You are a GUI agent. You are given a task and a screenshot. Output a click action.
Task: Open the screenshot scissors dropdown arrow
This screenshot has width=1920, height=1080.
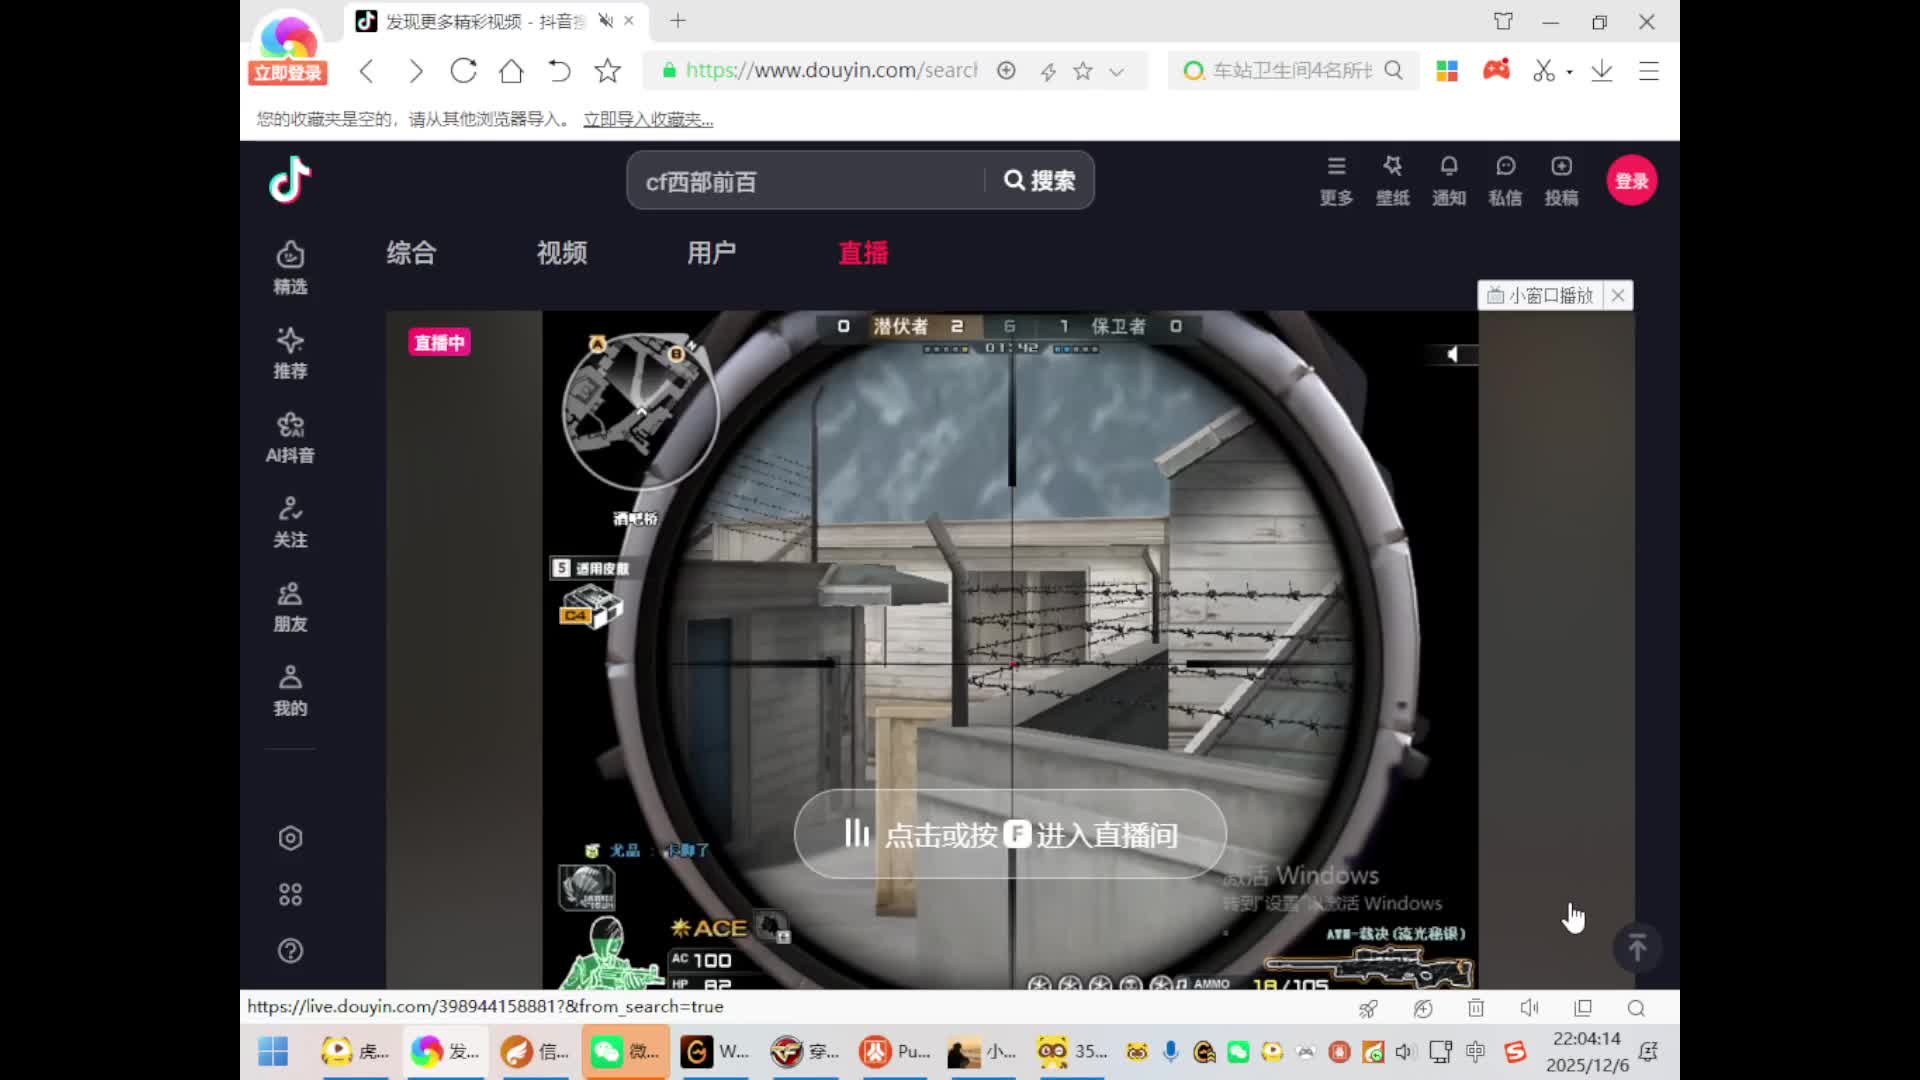pyautogui.click(x=1569, y=72)
